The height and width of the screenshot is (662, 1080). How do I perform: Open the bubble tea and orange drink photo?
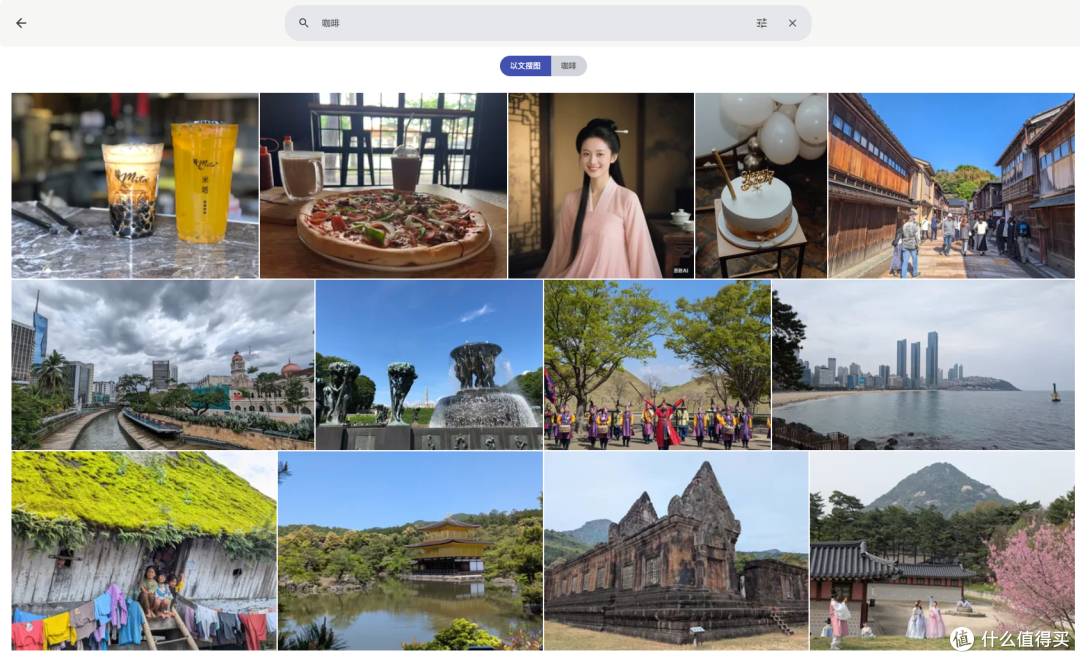(135, 185)
